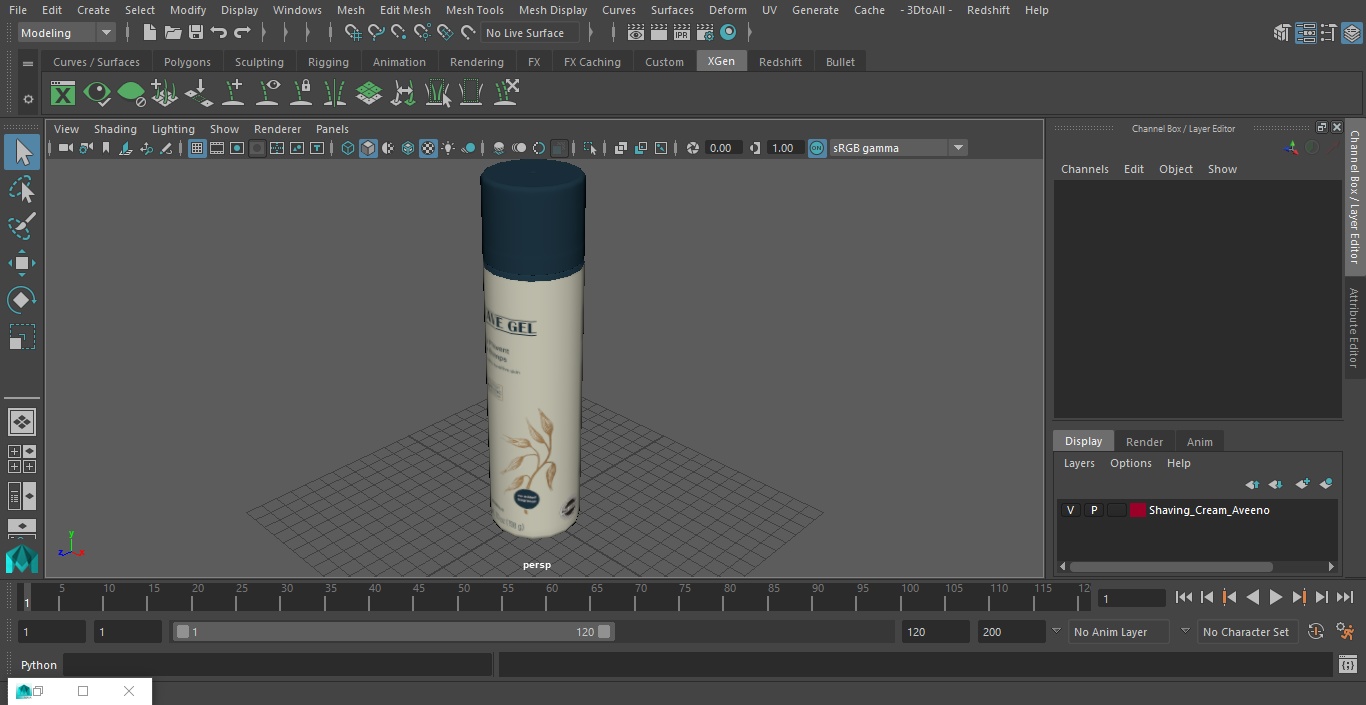Open the viewport Renderer menu
The height and width of the screenshot is (705, 1366).
277,129
